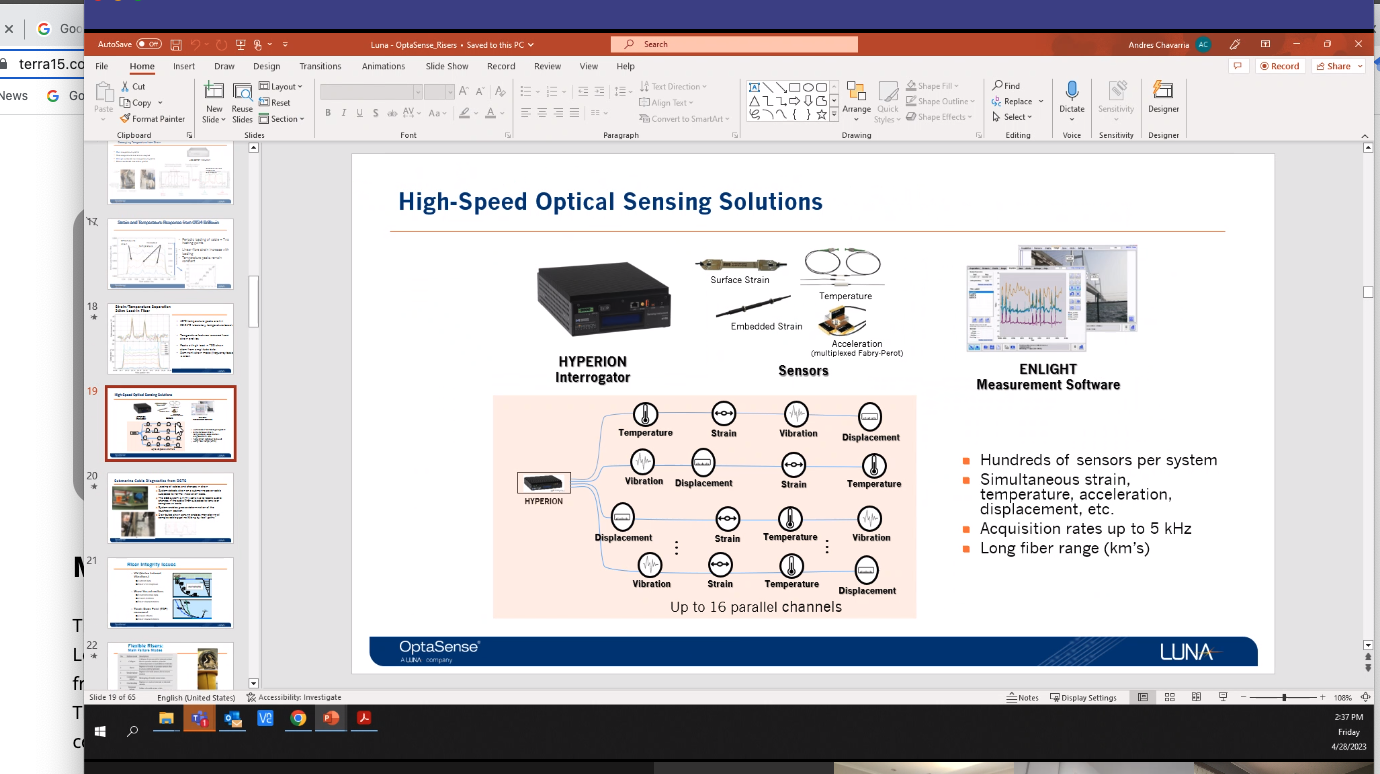
Task: Click Format Painter
Action: [152, 119]
